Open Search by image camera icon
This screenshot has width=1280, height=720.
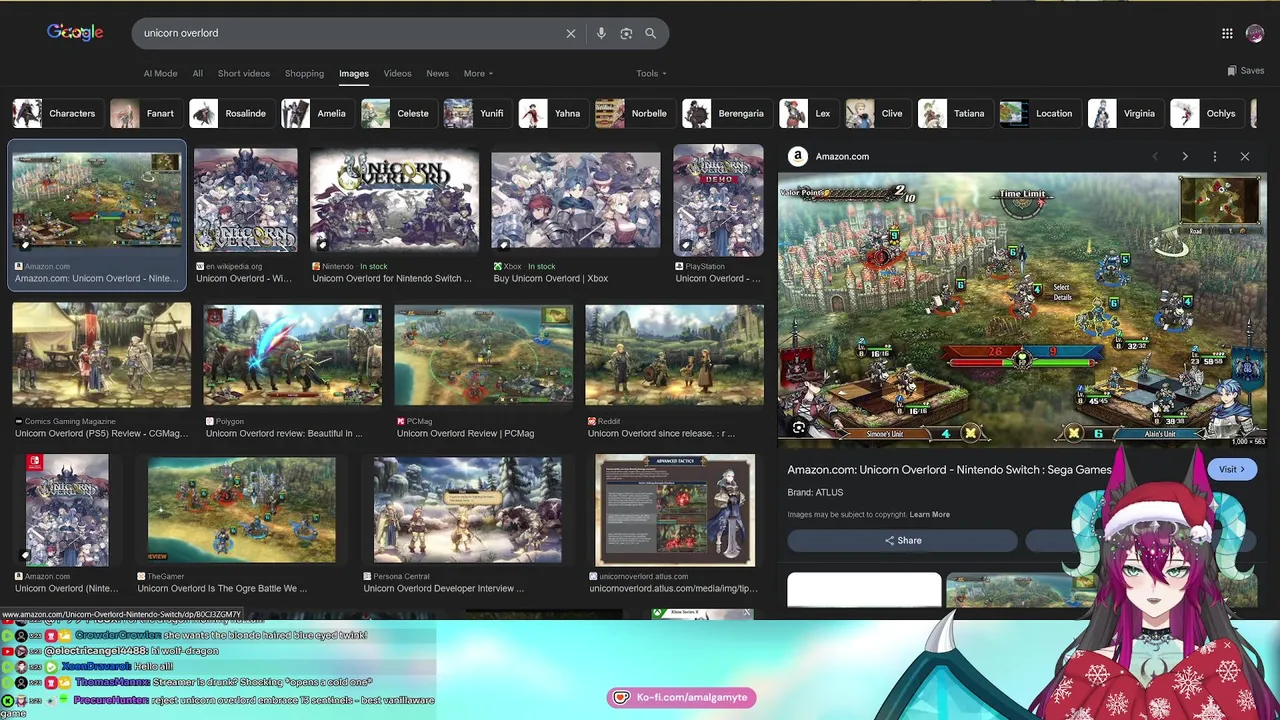pyautogui.click(x=626, y=33)
